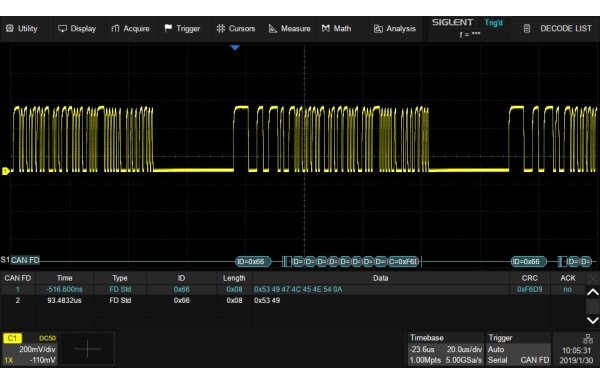
Task: Open the Cursors menu
Action: pyautogui.click(x=236, y=29)
